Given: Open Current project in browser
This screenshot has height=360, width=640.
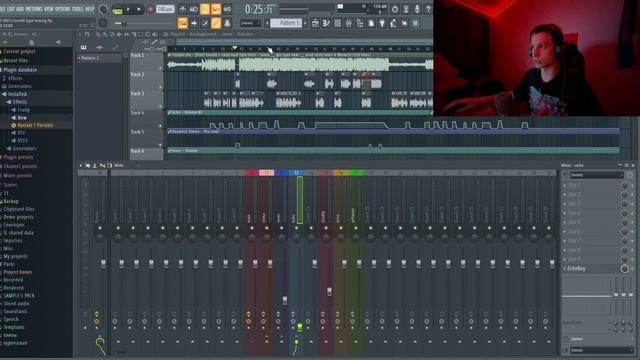Looking at the screenshot, I should coord(19,51).
